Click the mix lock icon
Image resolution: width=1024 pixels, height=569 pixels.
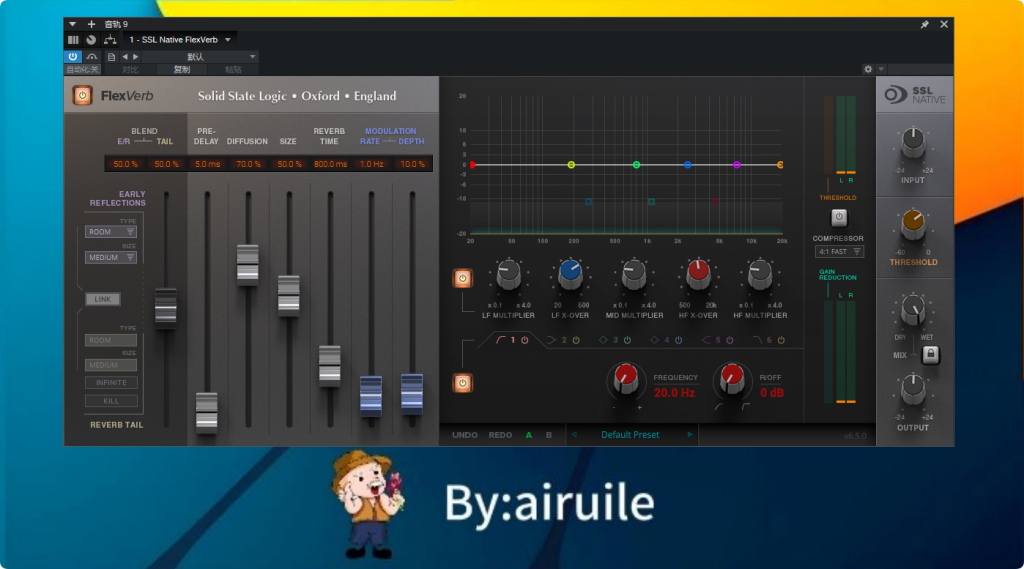coord(931,355)
